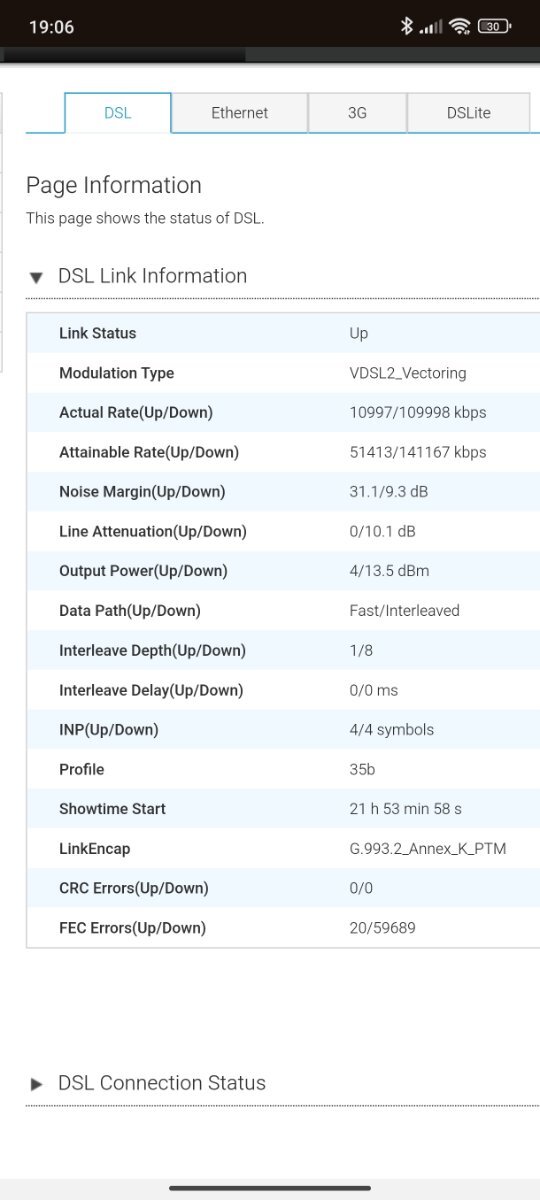Tap the cellular signal strength icon
This screenshot has height=1200, width=540.
[x=431, y=27]
